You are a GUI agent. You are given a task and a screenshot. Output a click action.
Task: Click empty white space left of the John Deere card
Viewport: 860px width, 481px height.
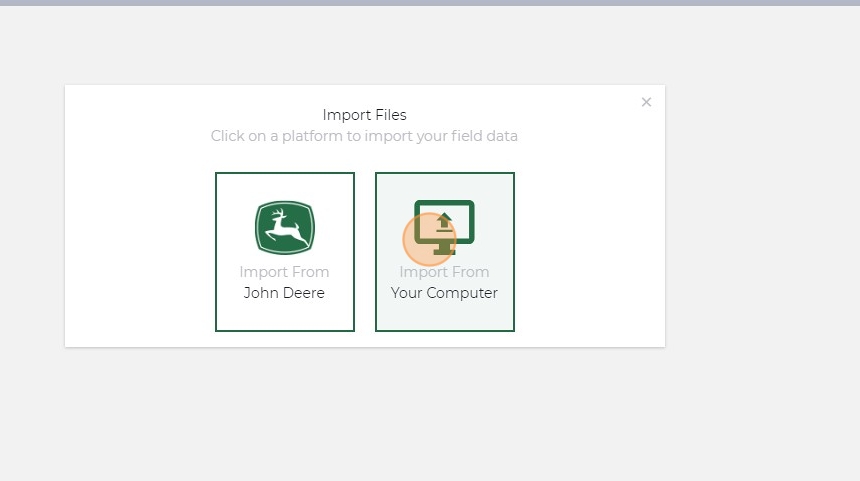(x=140, y=250)
